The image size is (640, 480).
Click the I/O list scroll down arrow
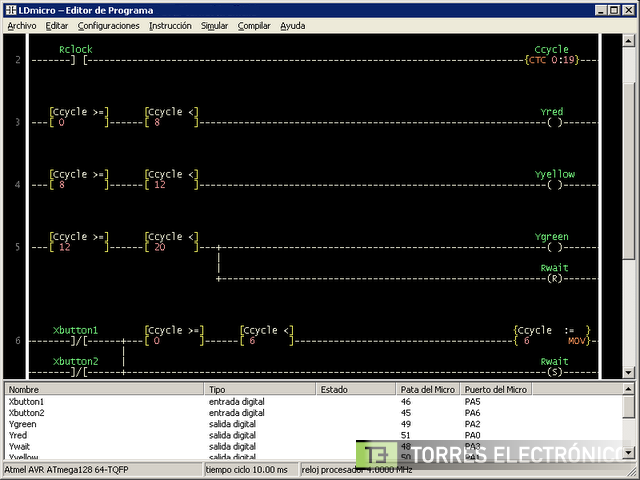click(629, 452)
